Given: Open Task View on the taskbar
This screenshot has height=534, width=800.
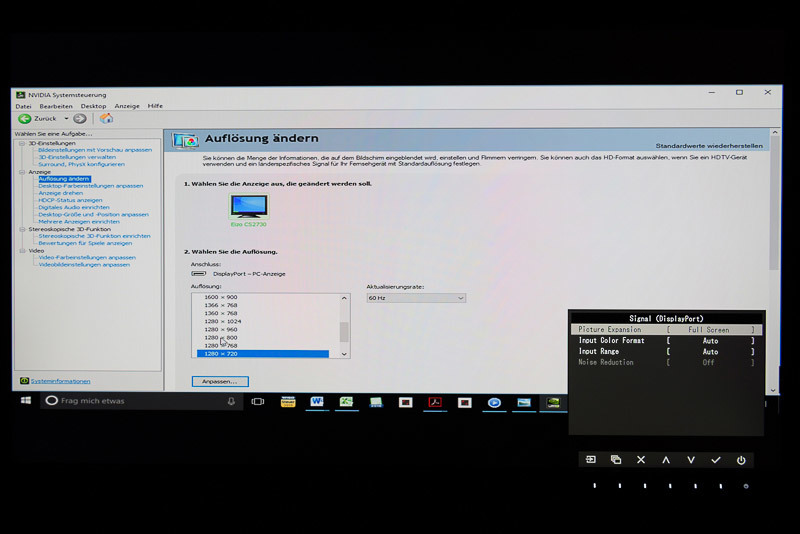Looking at the screenshot, I should point(258,401).
